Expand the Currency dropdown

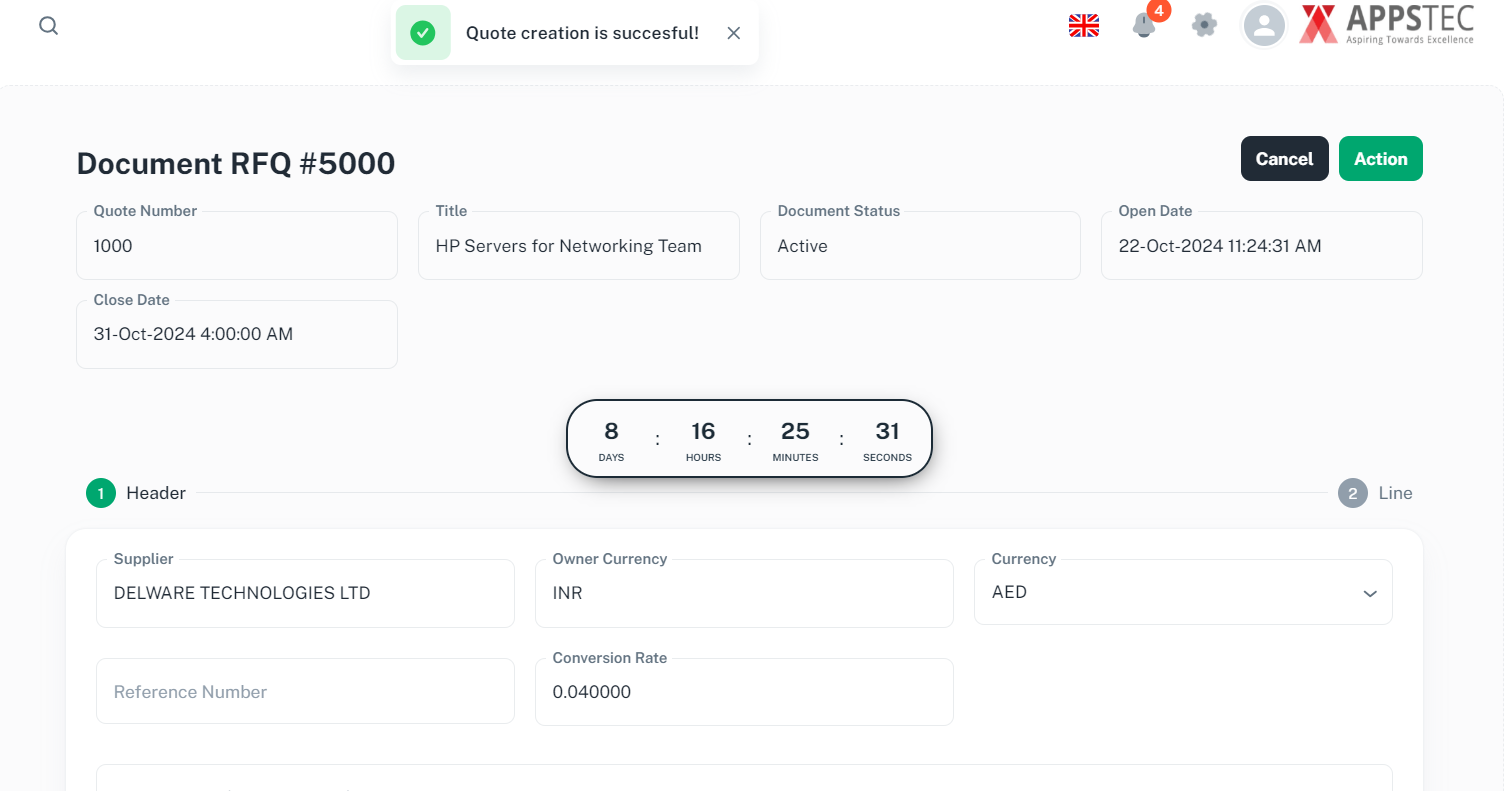pyautogui.click(x=1182, y=592)
